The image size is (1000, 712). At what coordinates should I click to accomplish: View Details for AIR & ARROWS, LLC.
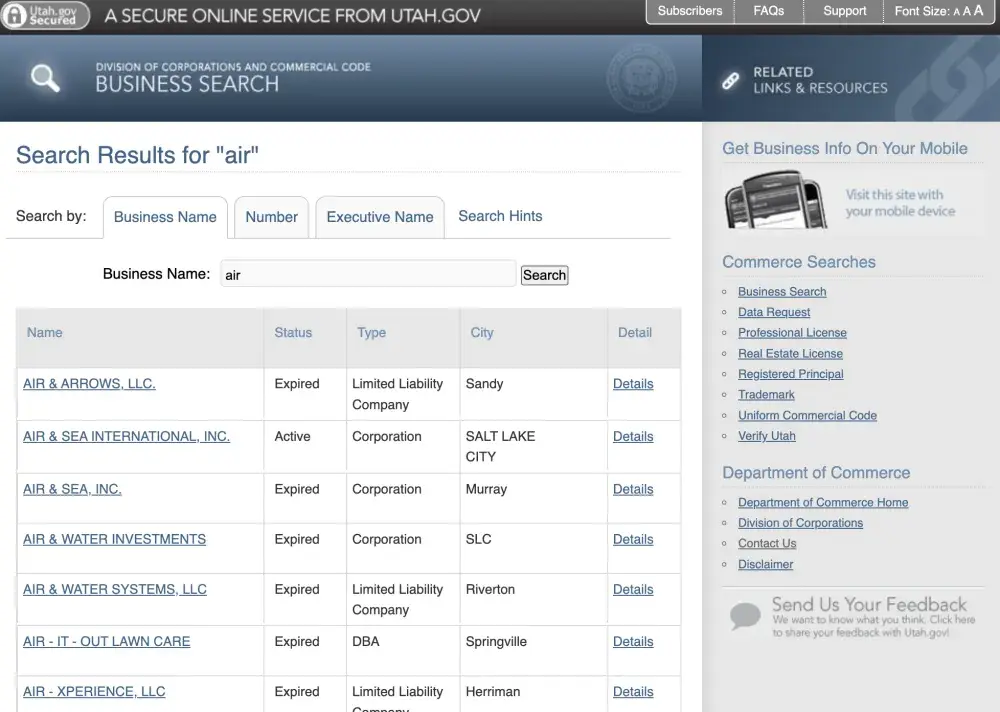tap(633, 384)
